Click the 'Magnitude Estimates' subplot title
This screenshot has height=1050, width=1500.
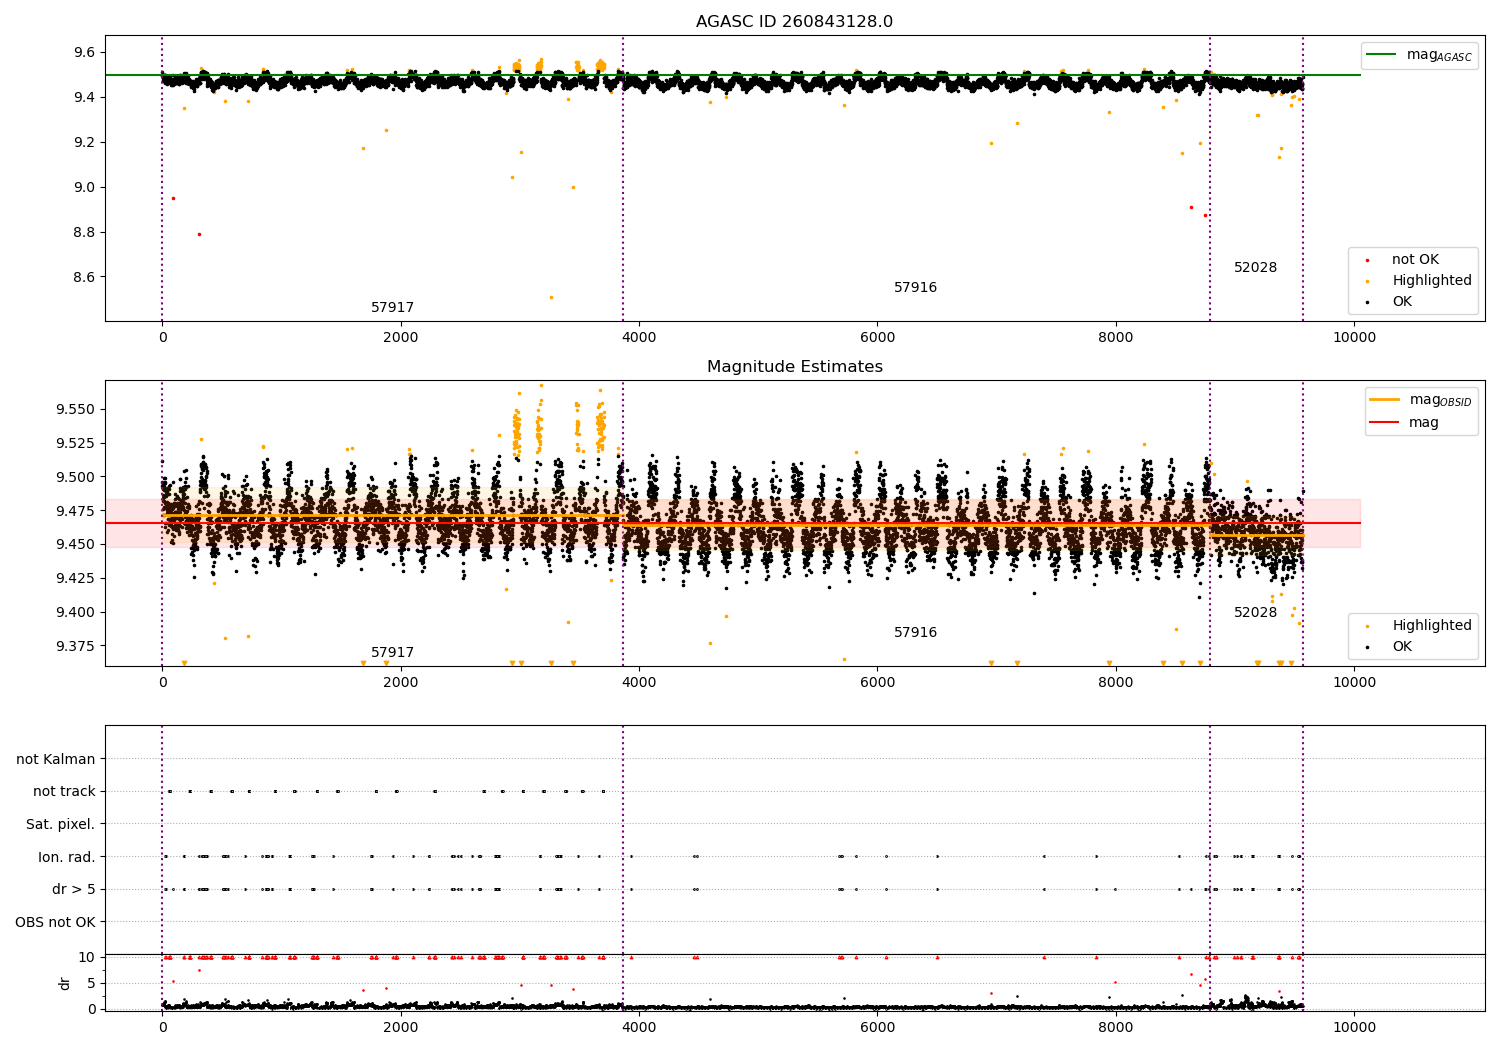[x=794, y=367]
